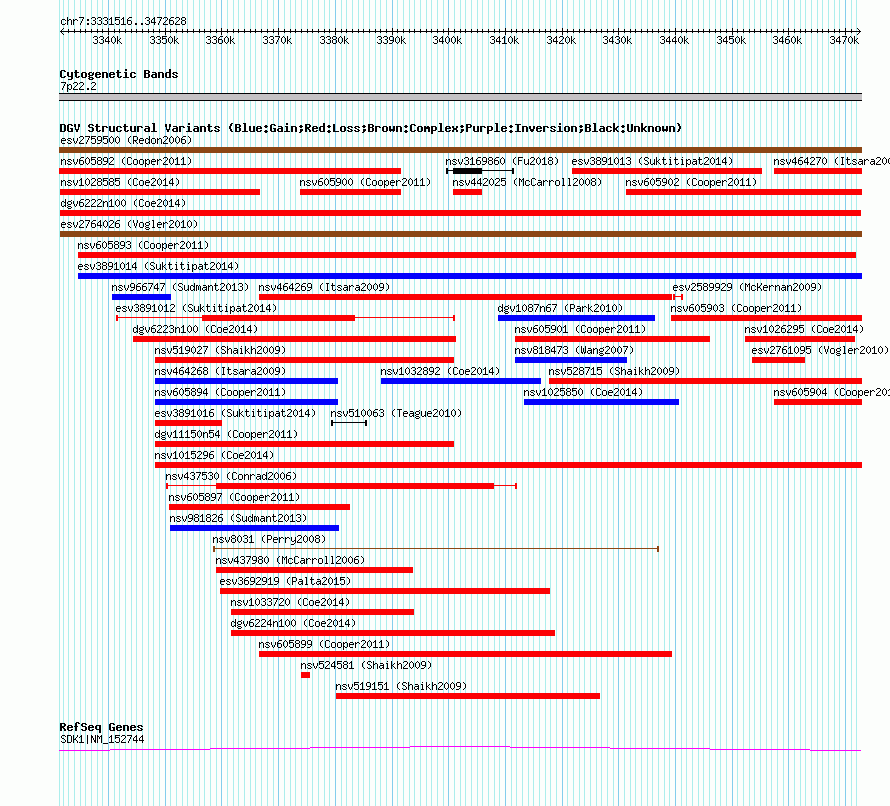Click the esv3891013 (Suktitipat2014) variant label

pyautogui.click(x=652, y=161)
